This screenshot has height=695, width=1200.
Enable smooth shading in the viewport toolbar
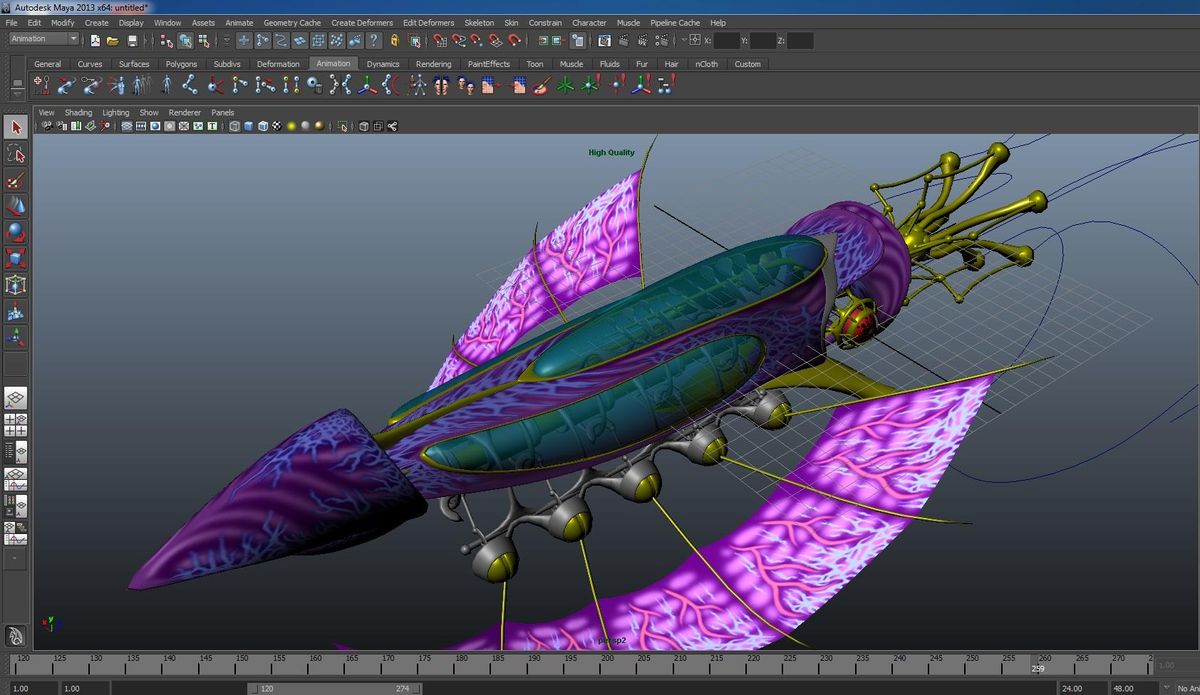coord(155,126)
